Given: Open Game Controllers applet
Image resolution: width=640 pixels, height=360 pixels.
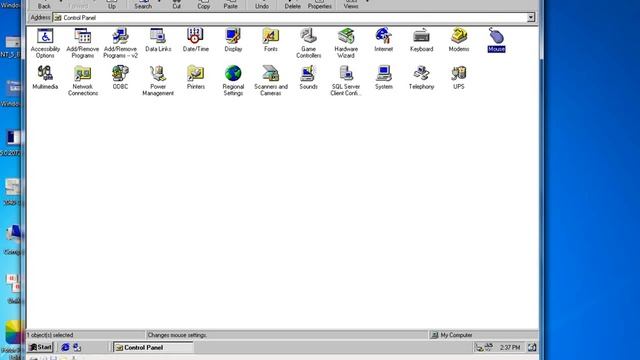Looking at the screenshot, I should pos(309,43).
